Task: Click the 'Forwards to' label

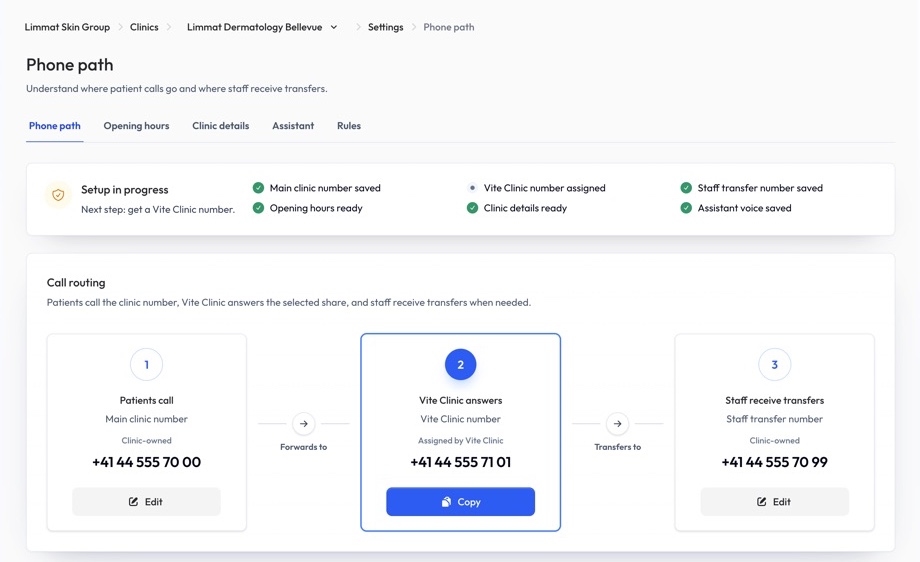Action: tap(303, 447)
